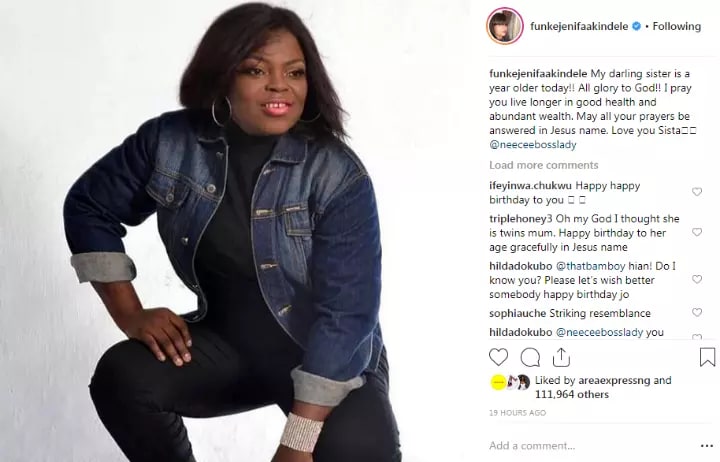
Task: Open @neeceebosslady mention in caption
Action: pos(533,145)
